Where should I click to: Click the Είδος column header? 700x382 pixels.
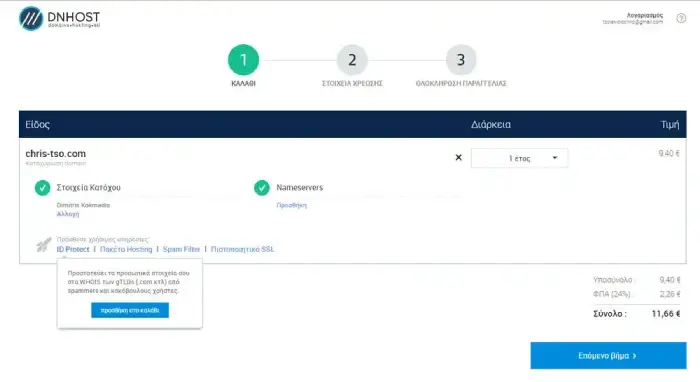(x=38, y=125)
